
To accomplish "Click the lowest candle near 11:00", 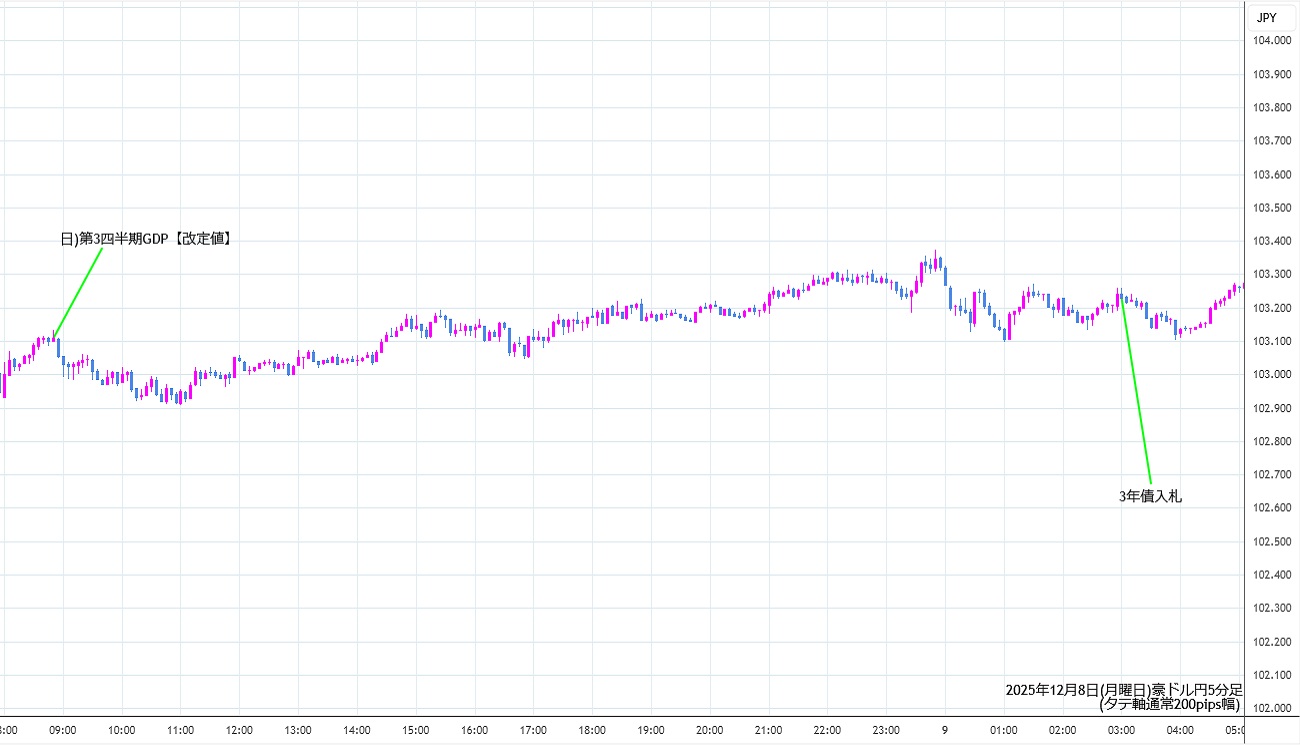I will (x=179, y=396).
